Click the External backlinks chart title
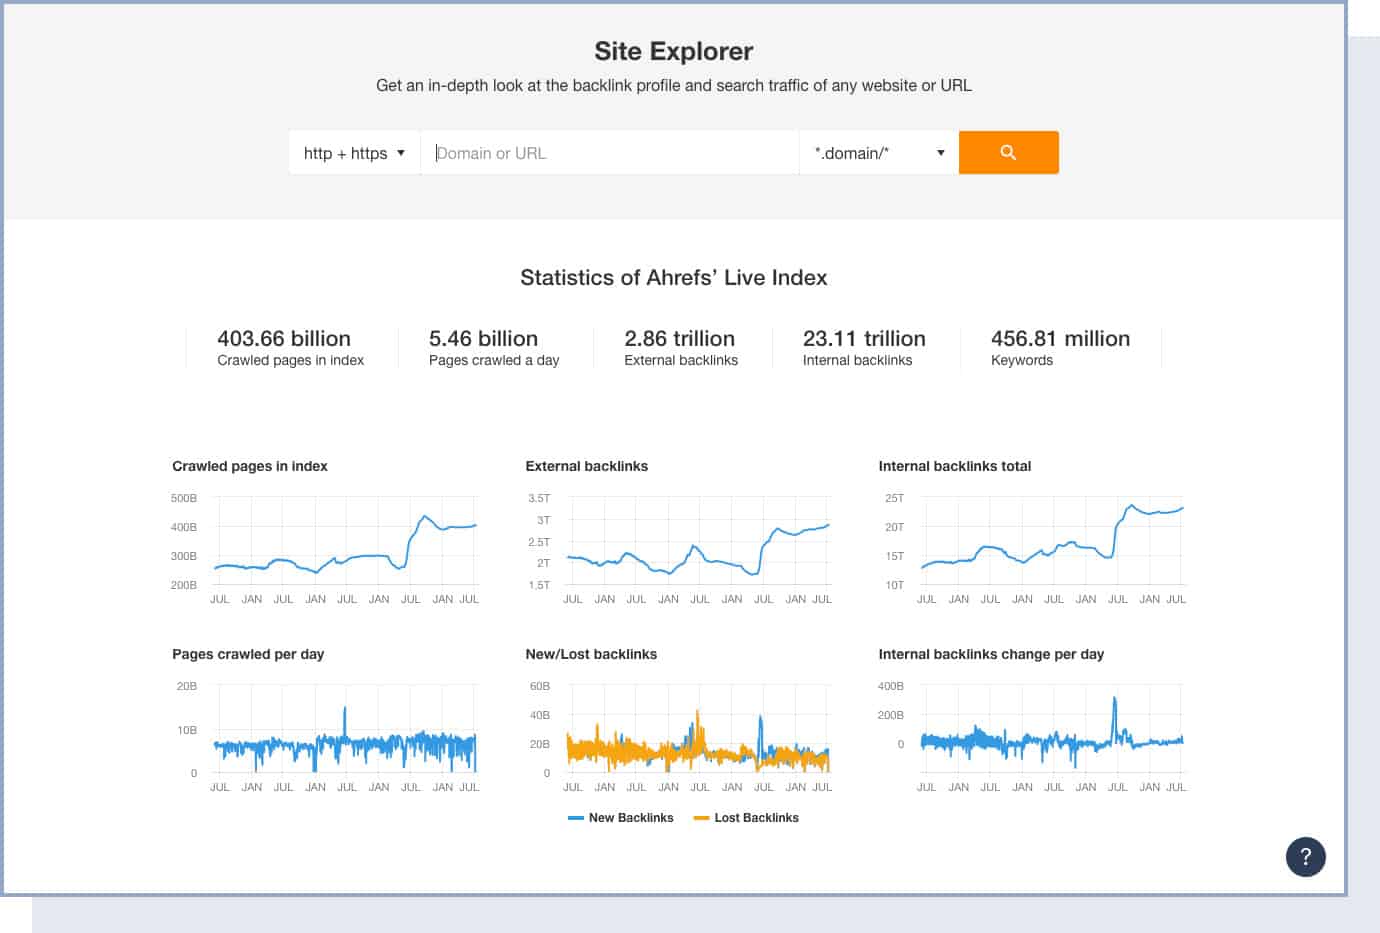The width and height of the screenshot is (1380, 933). pyautogui.click(x=586, y=466)
